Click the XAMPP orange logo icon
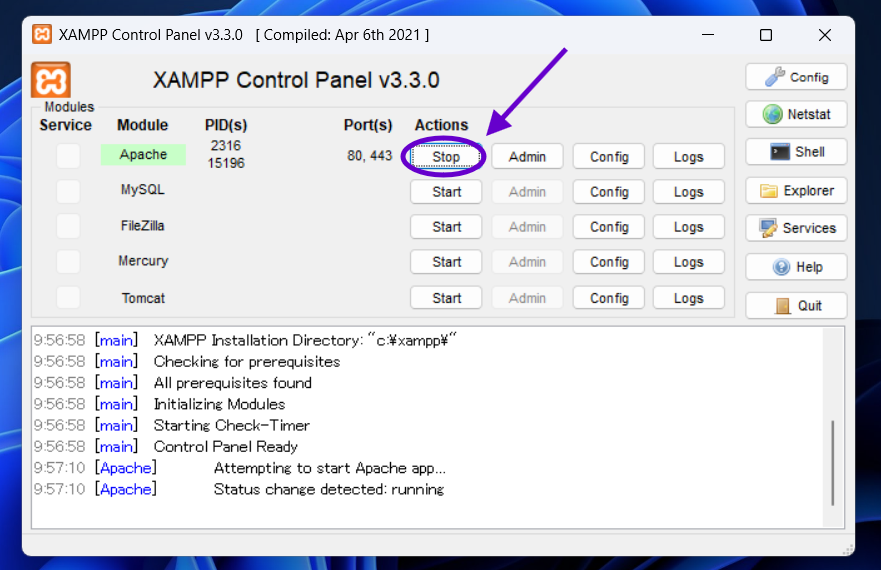Viewport: 881px width, 570px height. pyautogui.click(x=51, y=81)
